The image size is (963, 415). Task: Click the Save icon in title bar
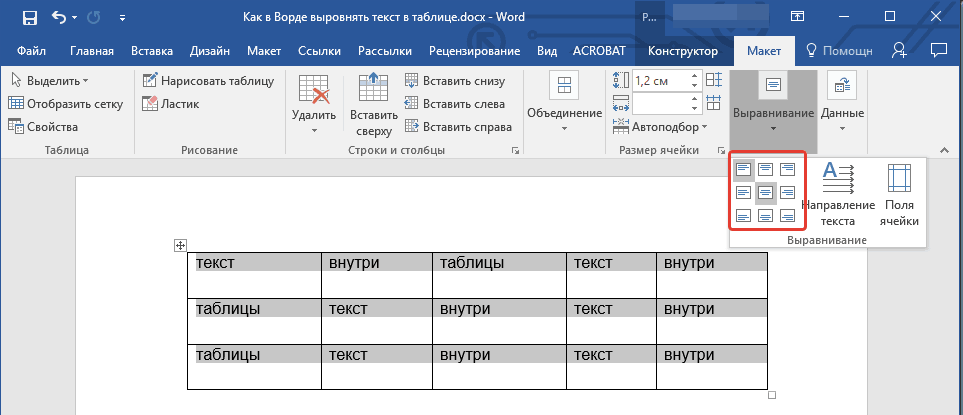tap(29, 17)
